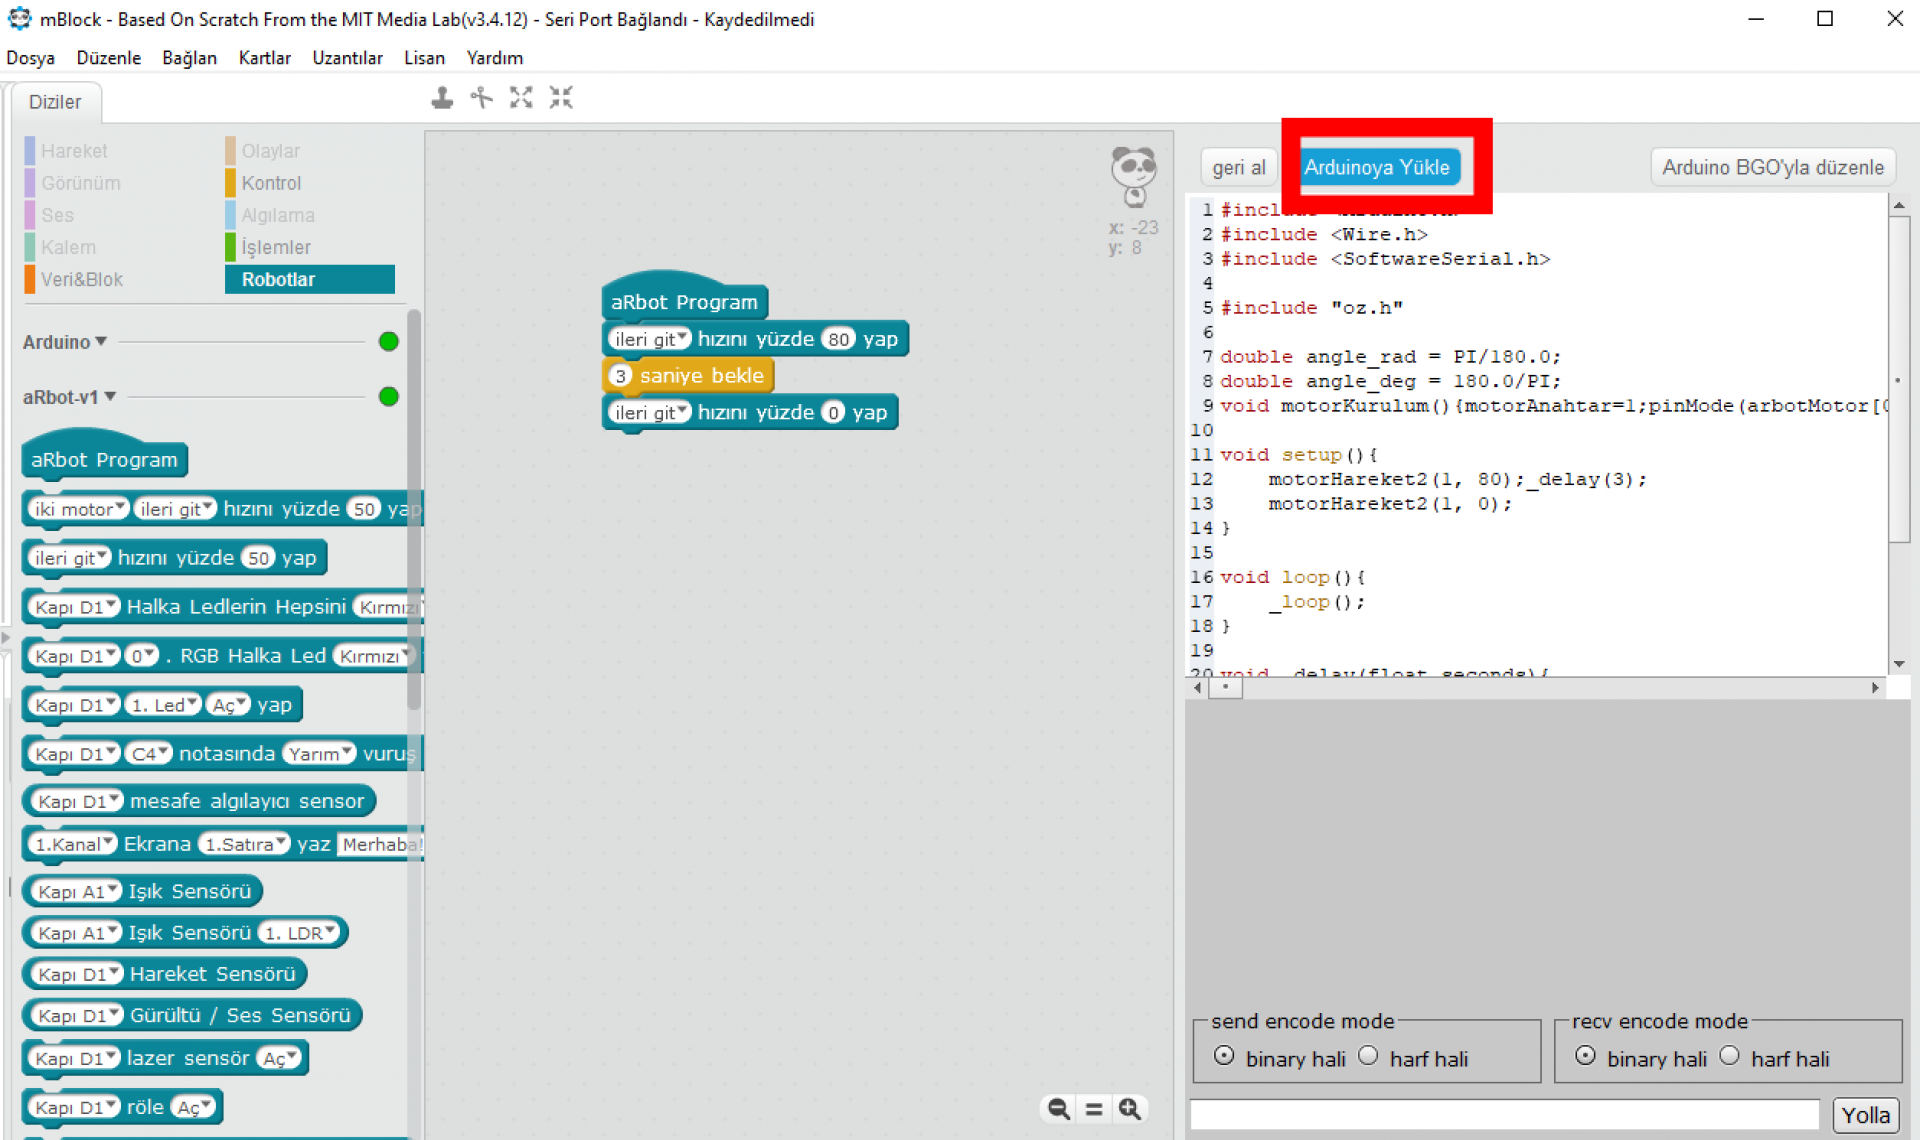Select the Robotlar category
The height and width of the screenshot is (1140, 1920).
(310, 279)
